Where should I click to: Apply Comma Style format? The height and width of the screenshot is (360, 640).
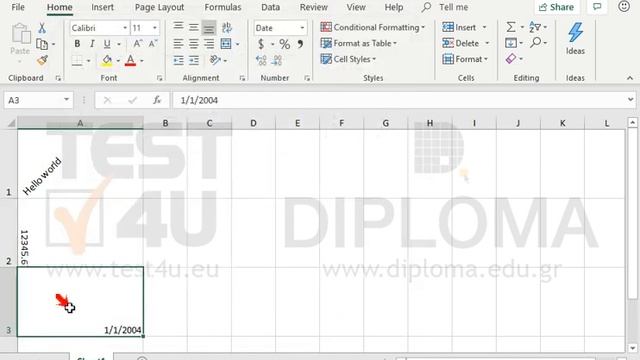coord(300,44)
